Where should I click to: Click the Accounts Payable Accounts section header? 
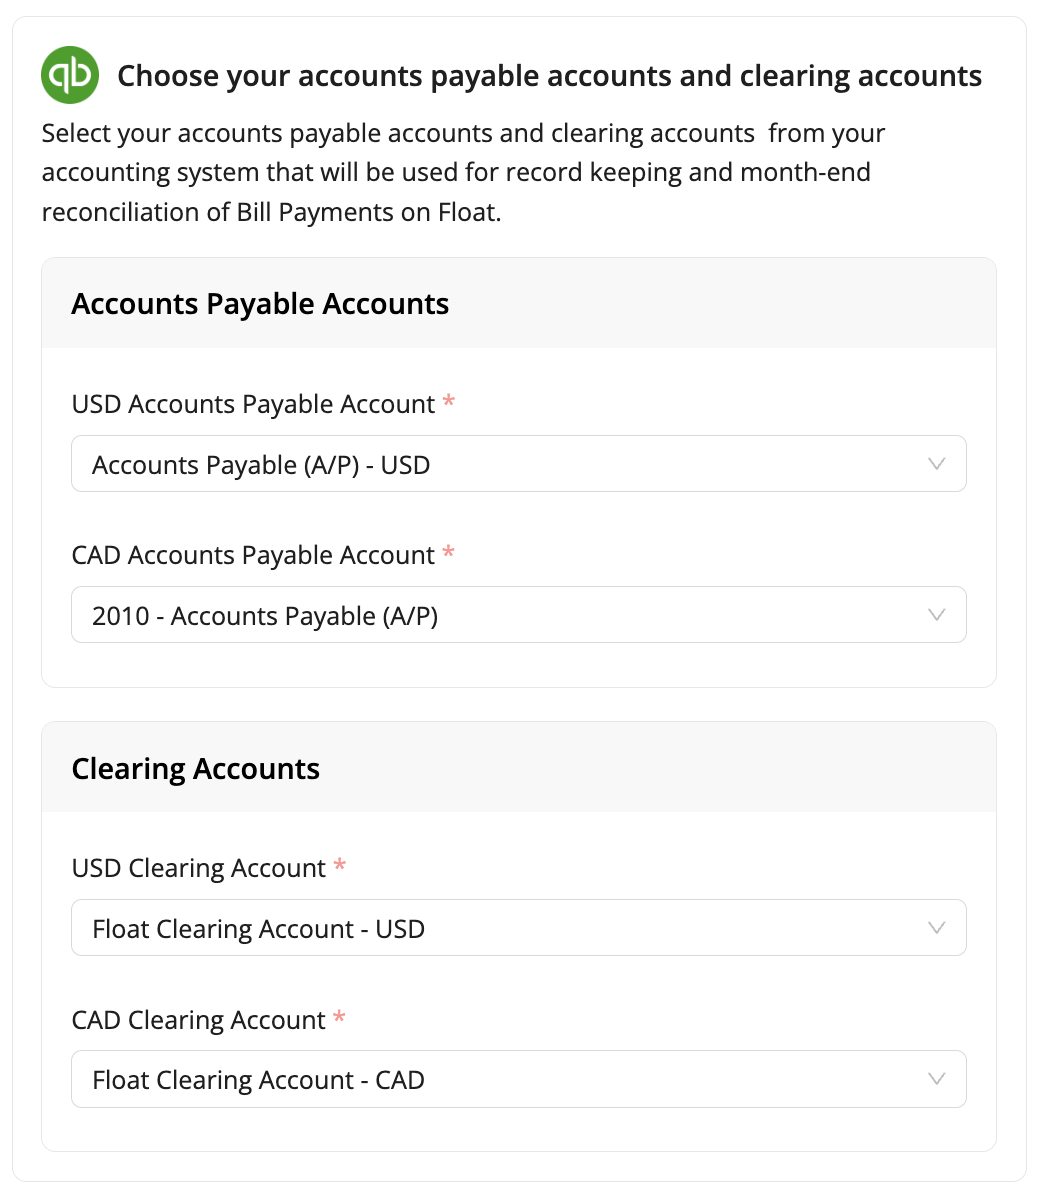[260, 303]
